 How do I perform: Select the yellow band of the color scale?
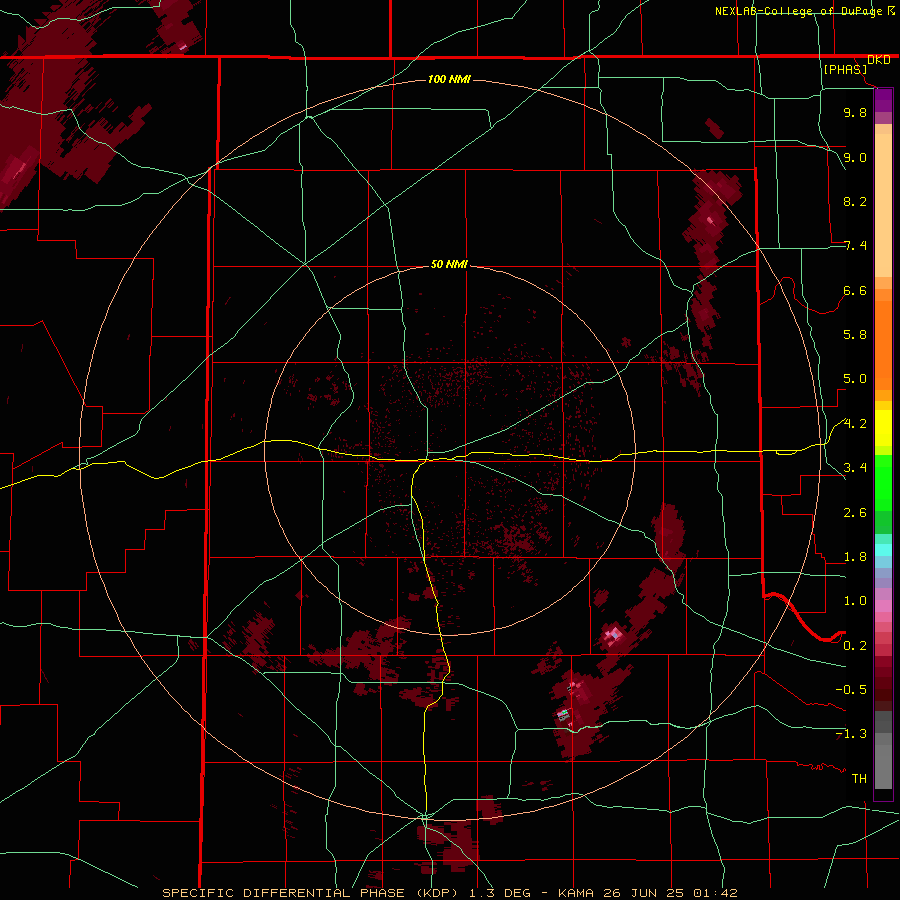click(883, 427)
